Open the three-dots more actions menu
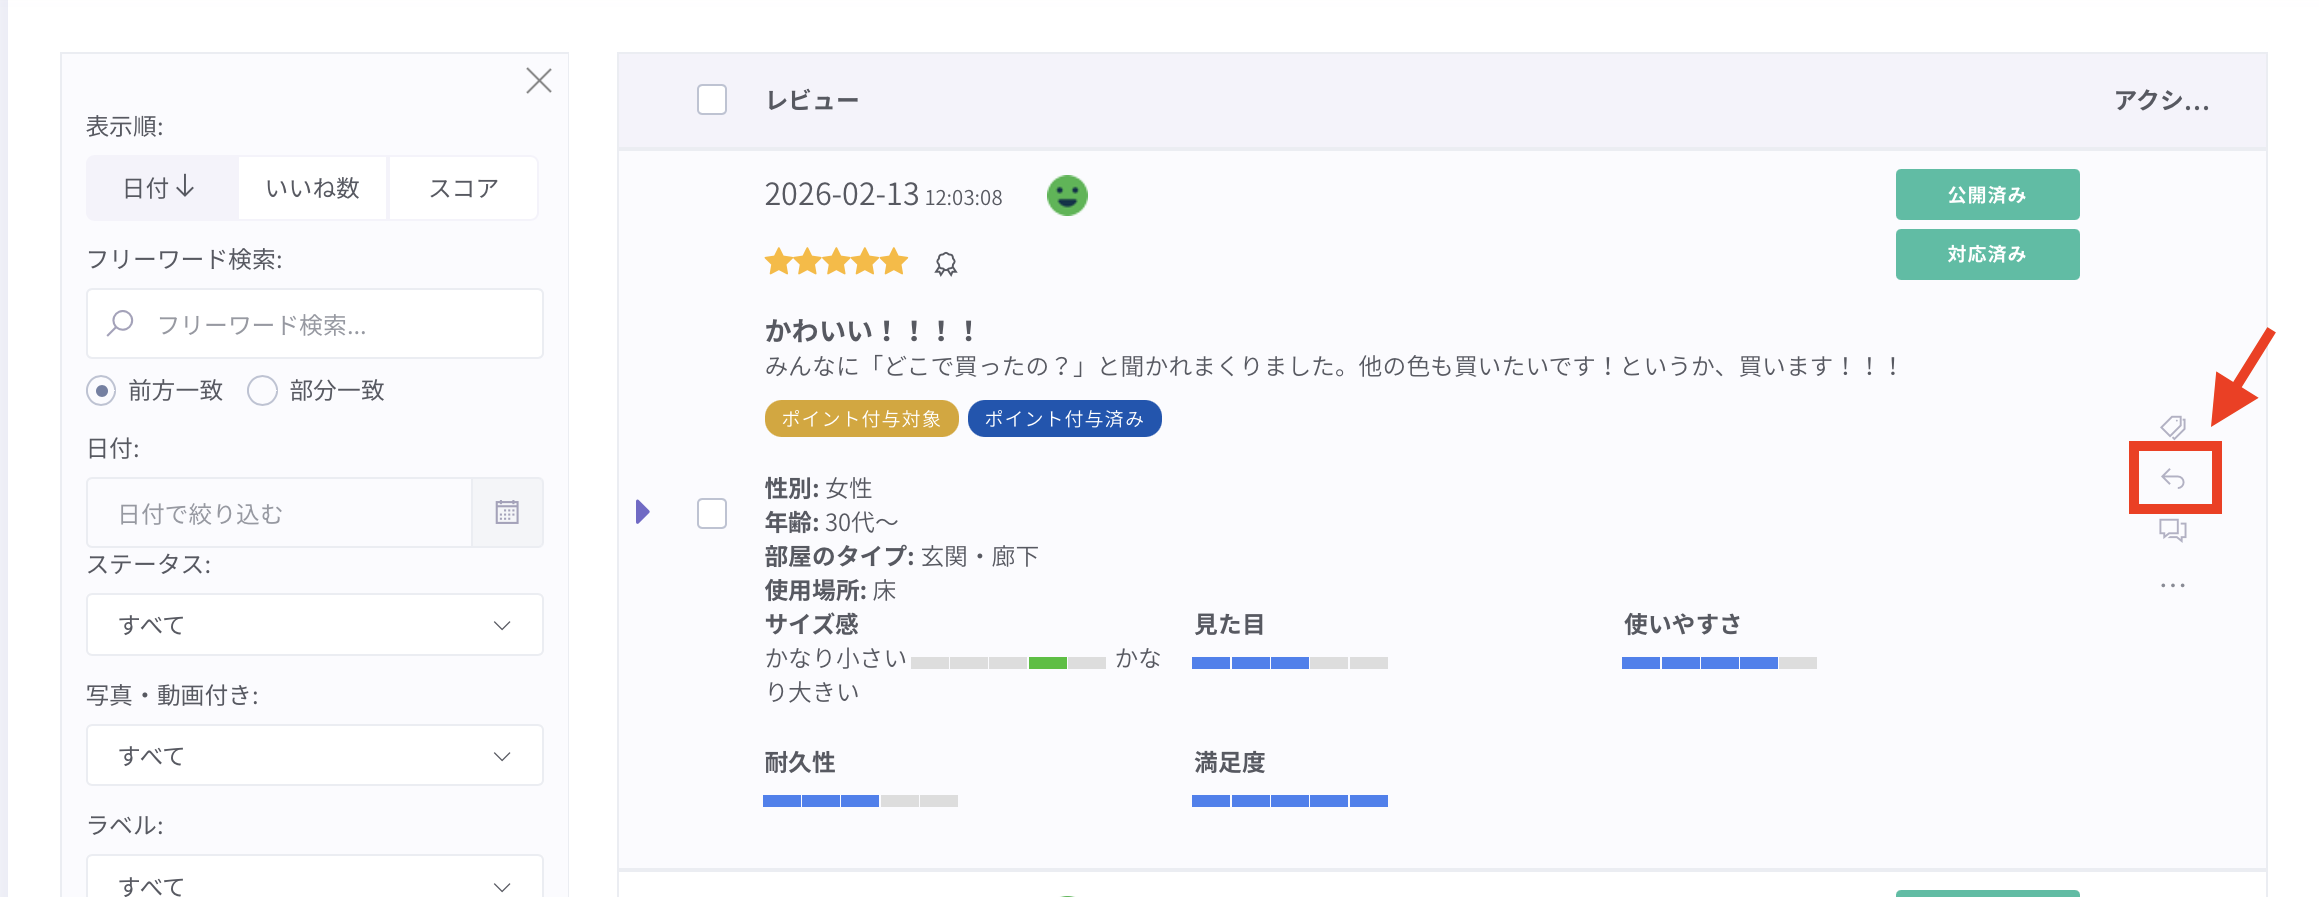 [x=2172, y=585]
